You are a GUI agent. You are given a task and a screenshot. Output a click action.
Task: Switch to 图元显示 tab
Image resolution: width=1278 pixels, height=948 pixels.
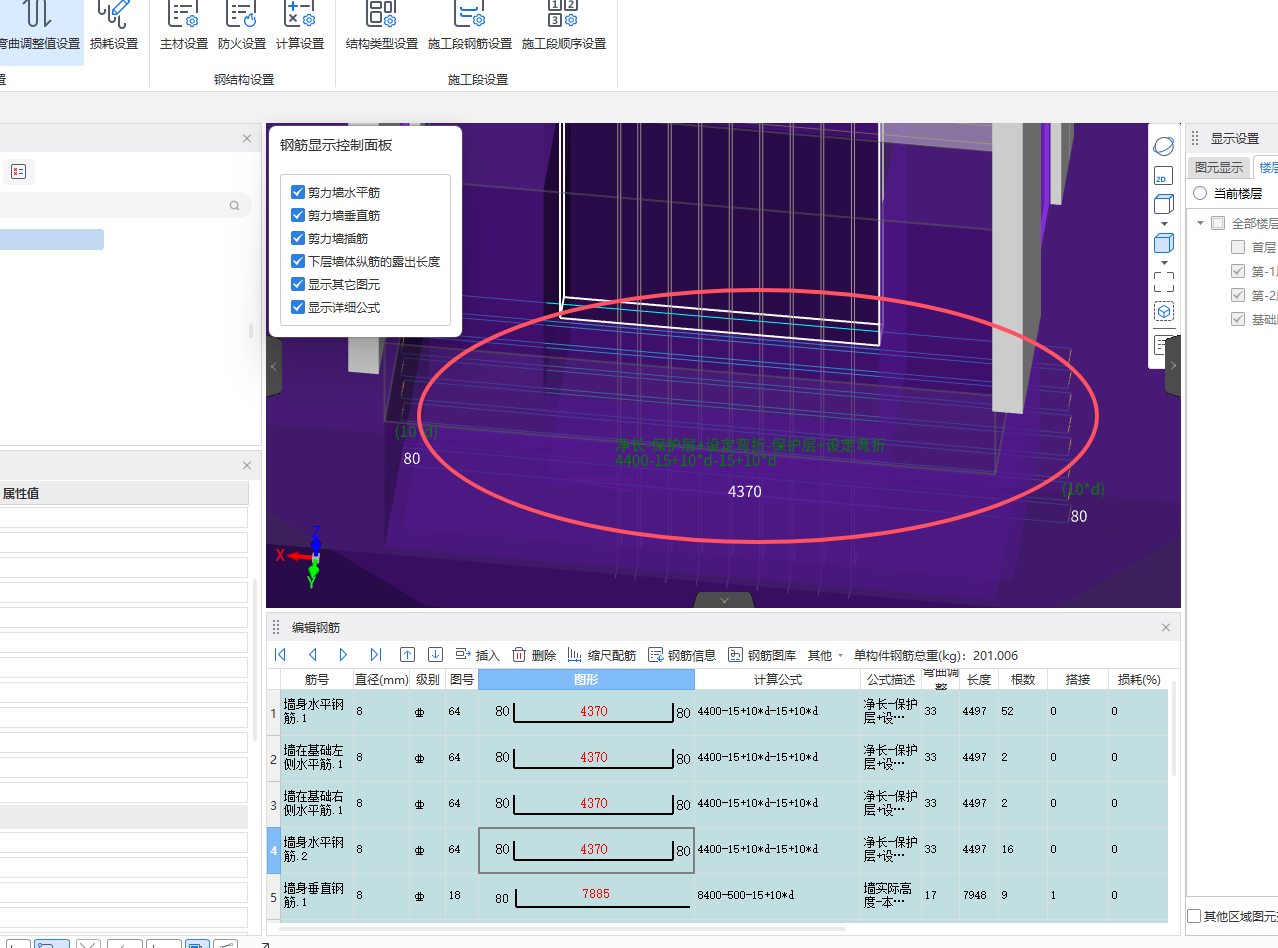1219,168
